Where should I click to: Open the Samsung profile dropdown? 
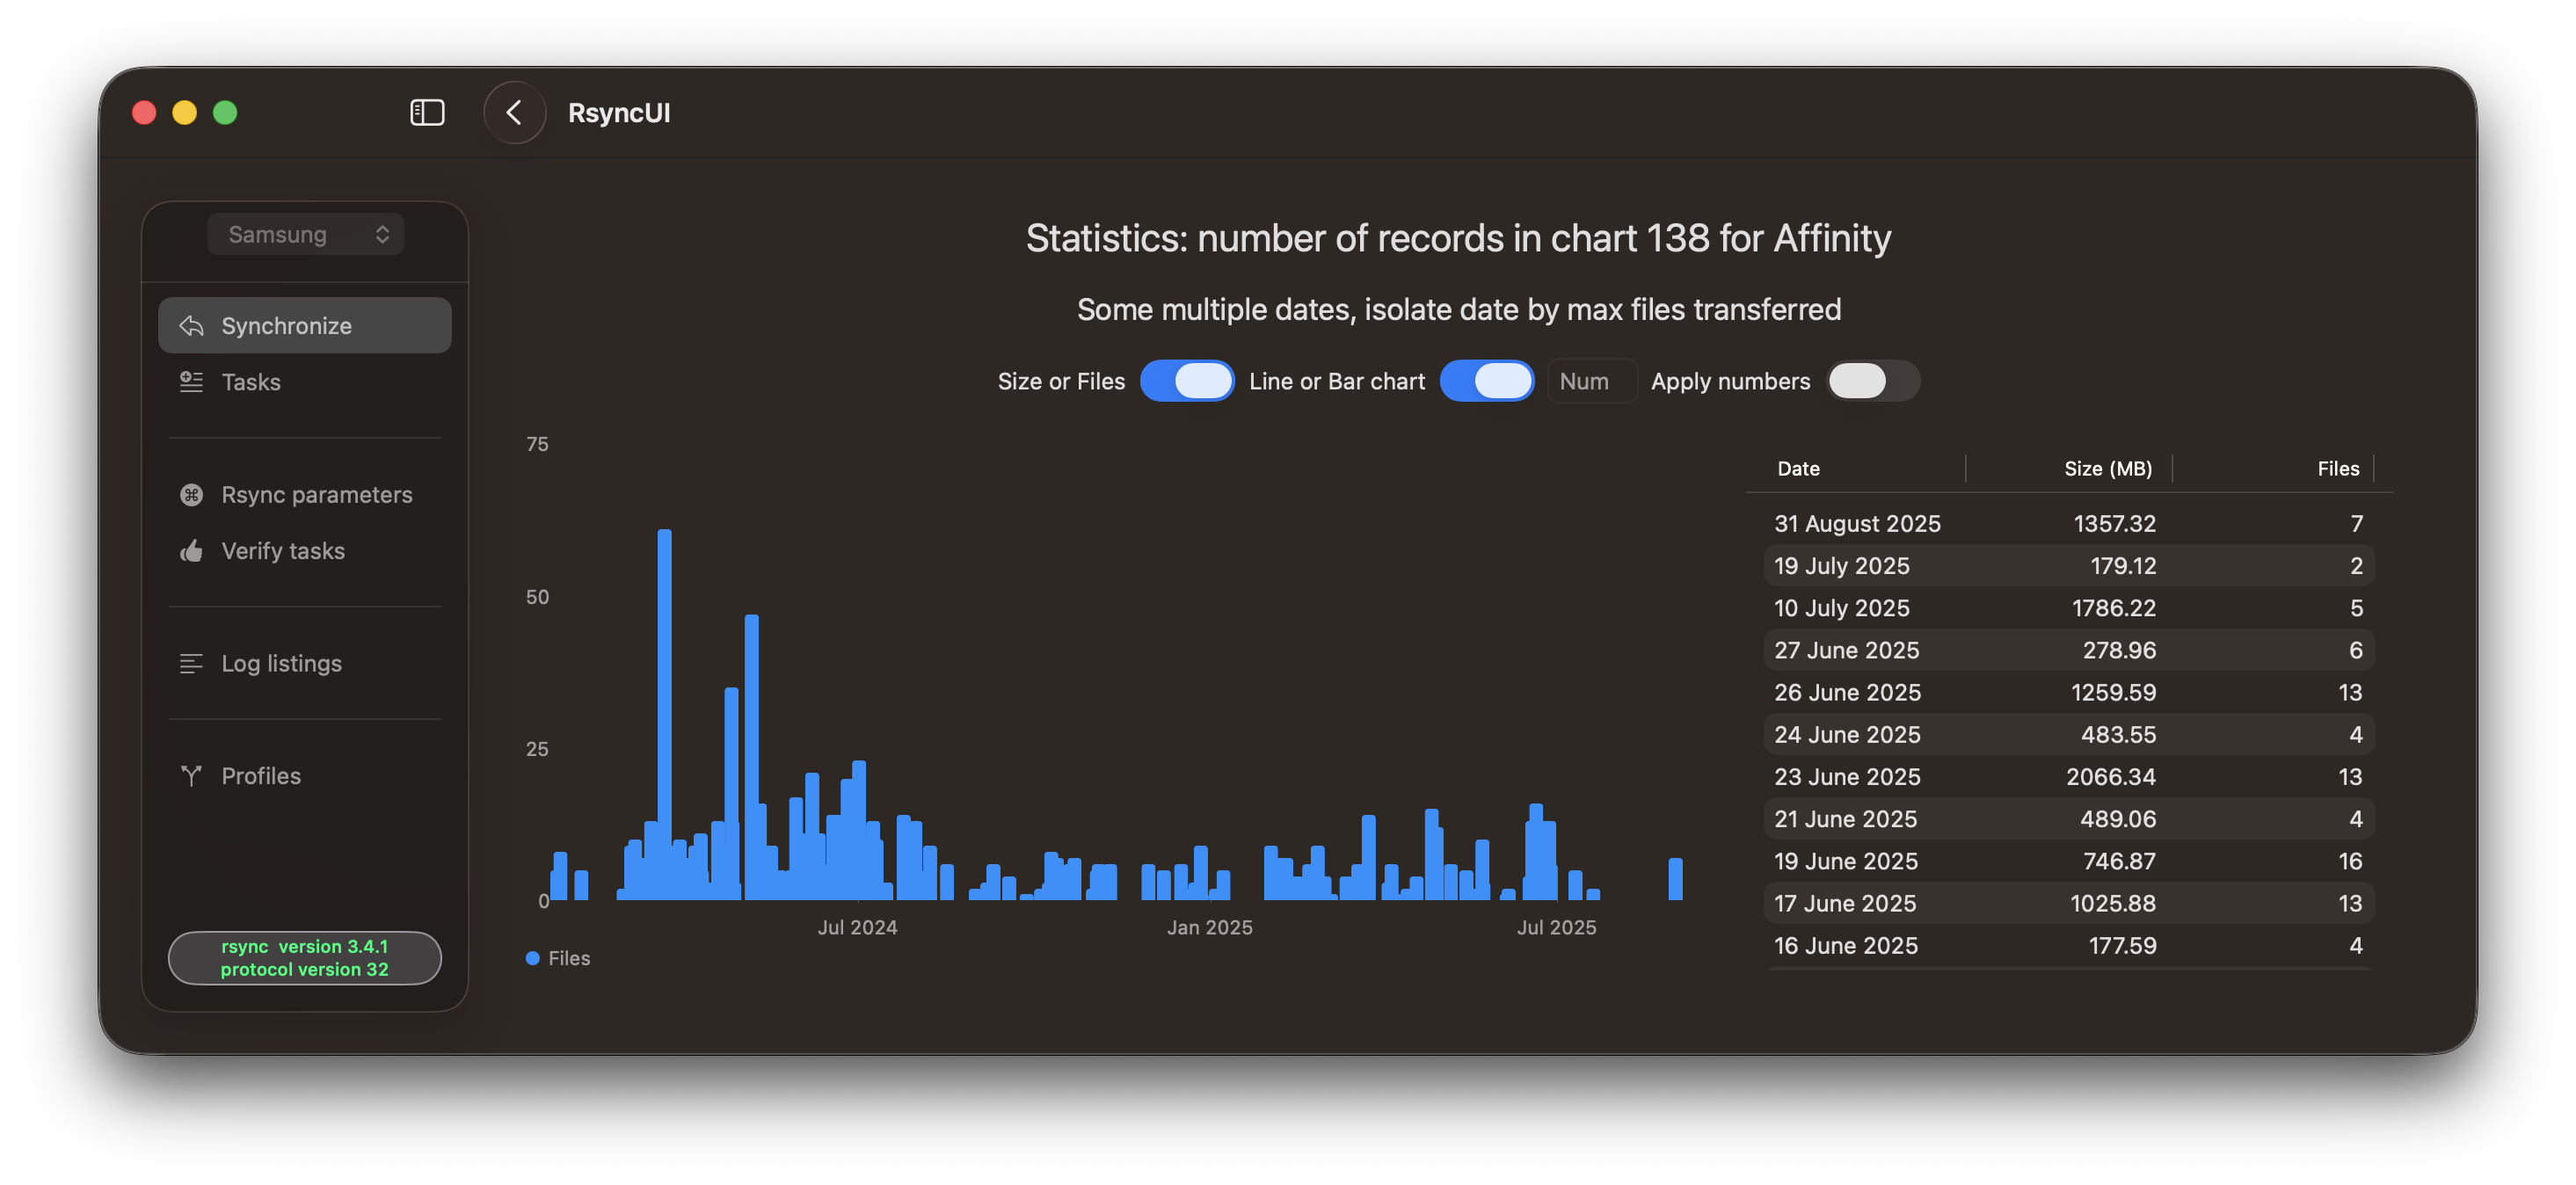click(306, 234)
